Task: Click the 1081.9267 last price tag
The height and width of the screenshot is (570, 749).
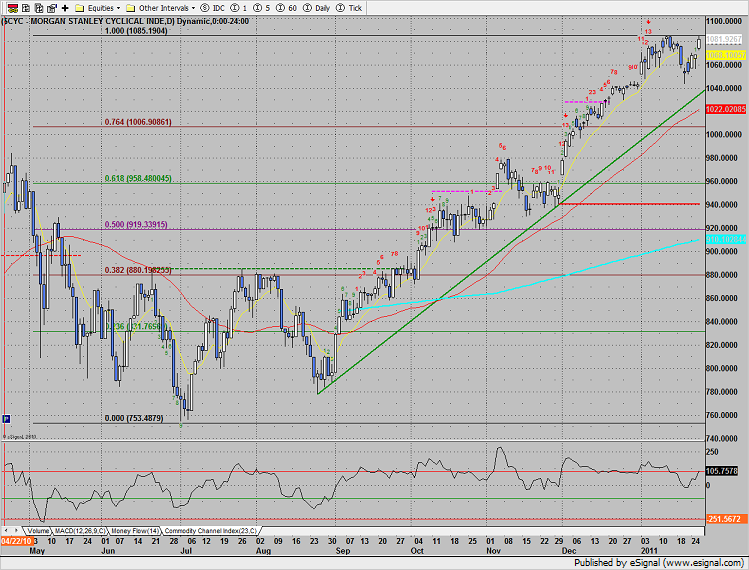Action: coord(724,39)
